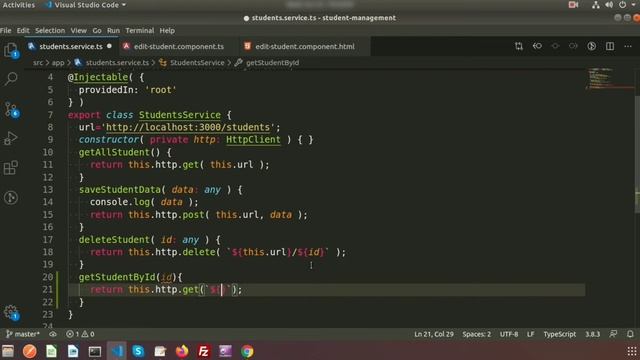The height and width of the screenshot is (360, 640).
Task: Click the compare changes icon in editor toolbar
Action: point(519,46)
